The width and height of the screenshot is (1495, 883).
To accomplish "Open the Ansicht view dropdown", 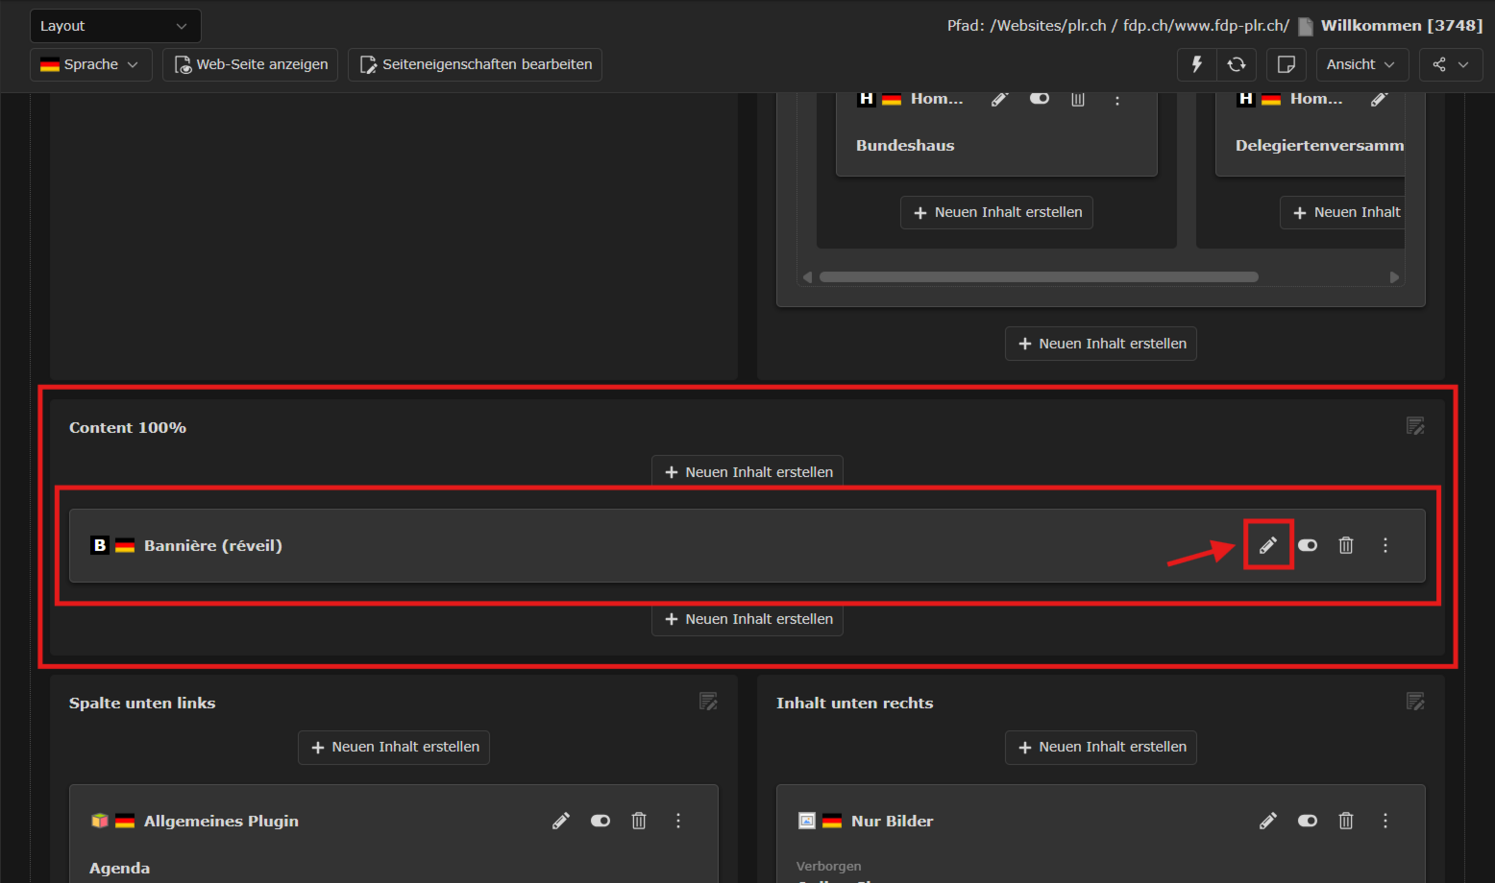I will [1361, 64].
